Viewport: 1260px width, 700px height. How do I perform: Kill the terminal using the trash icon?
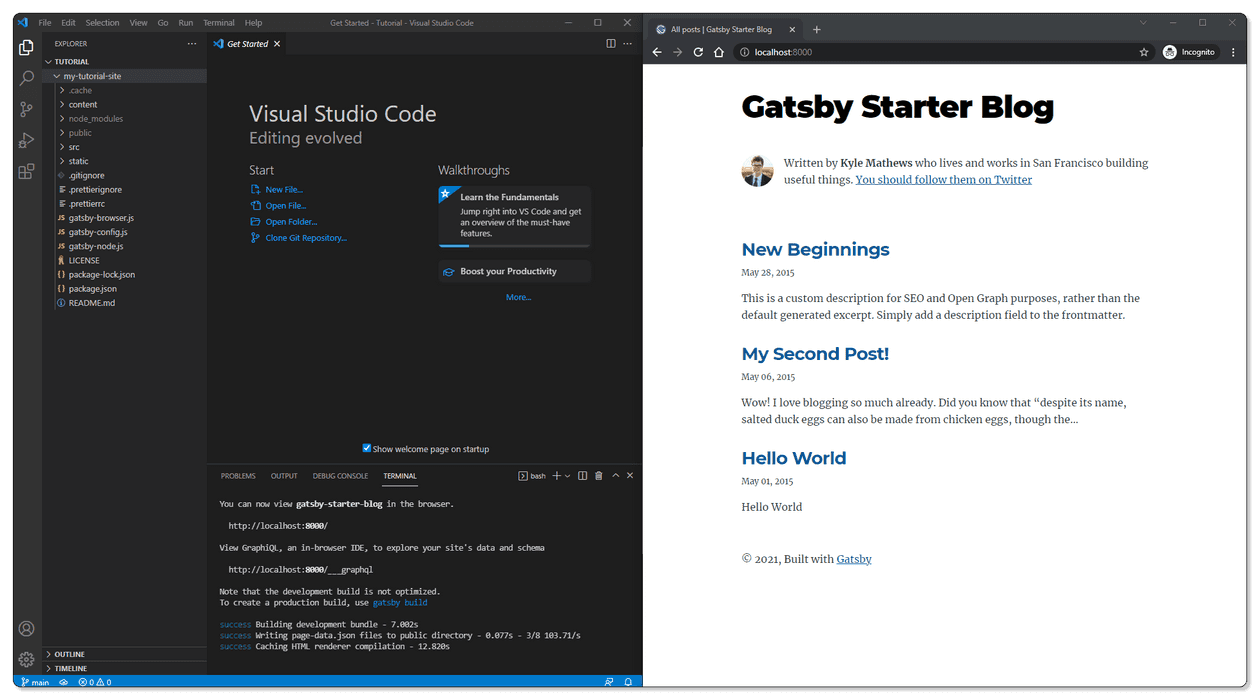click(x=598, y=475)
